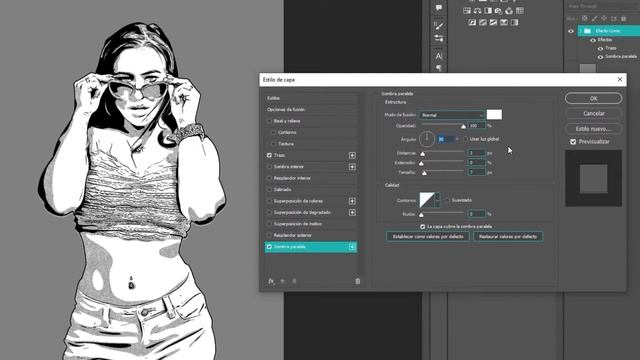Lock image pixels brush icon in Layers
This screenshot has height=360, width=640.
pos(594,18)
